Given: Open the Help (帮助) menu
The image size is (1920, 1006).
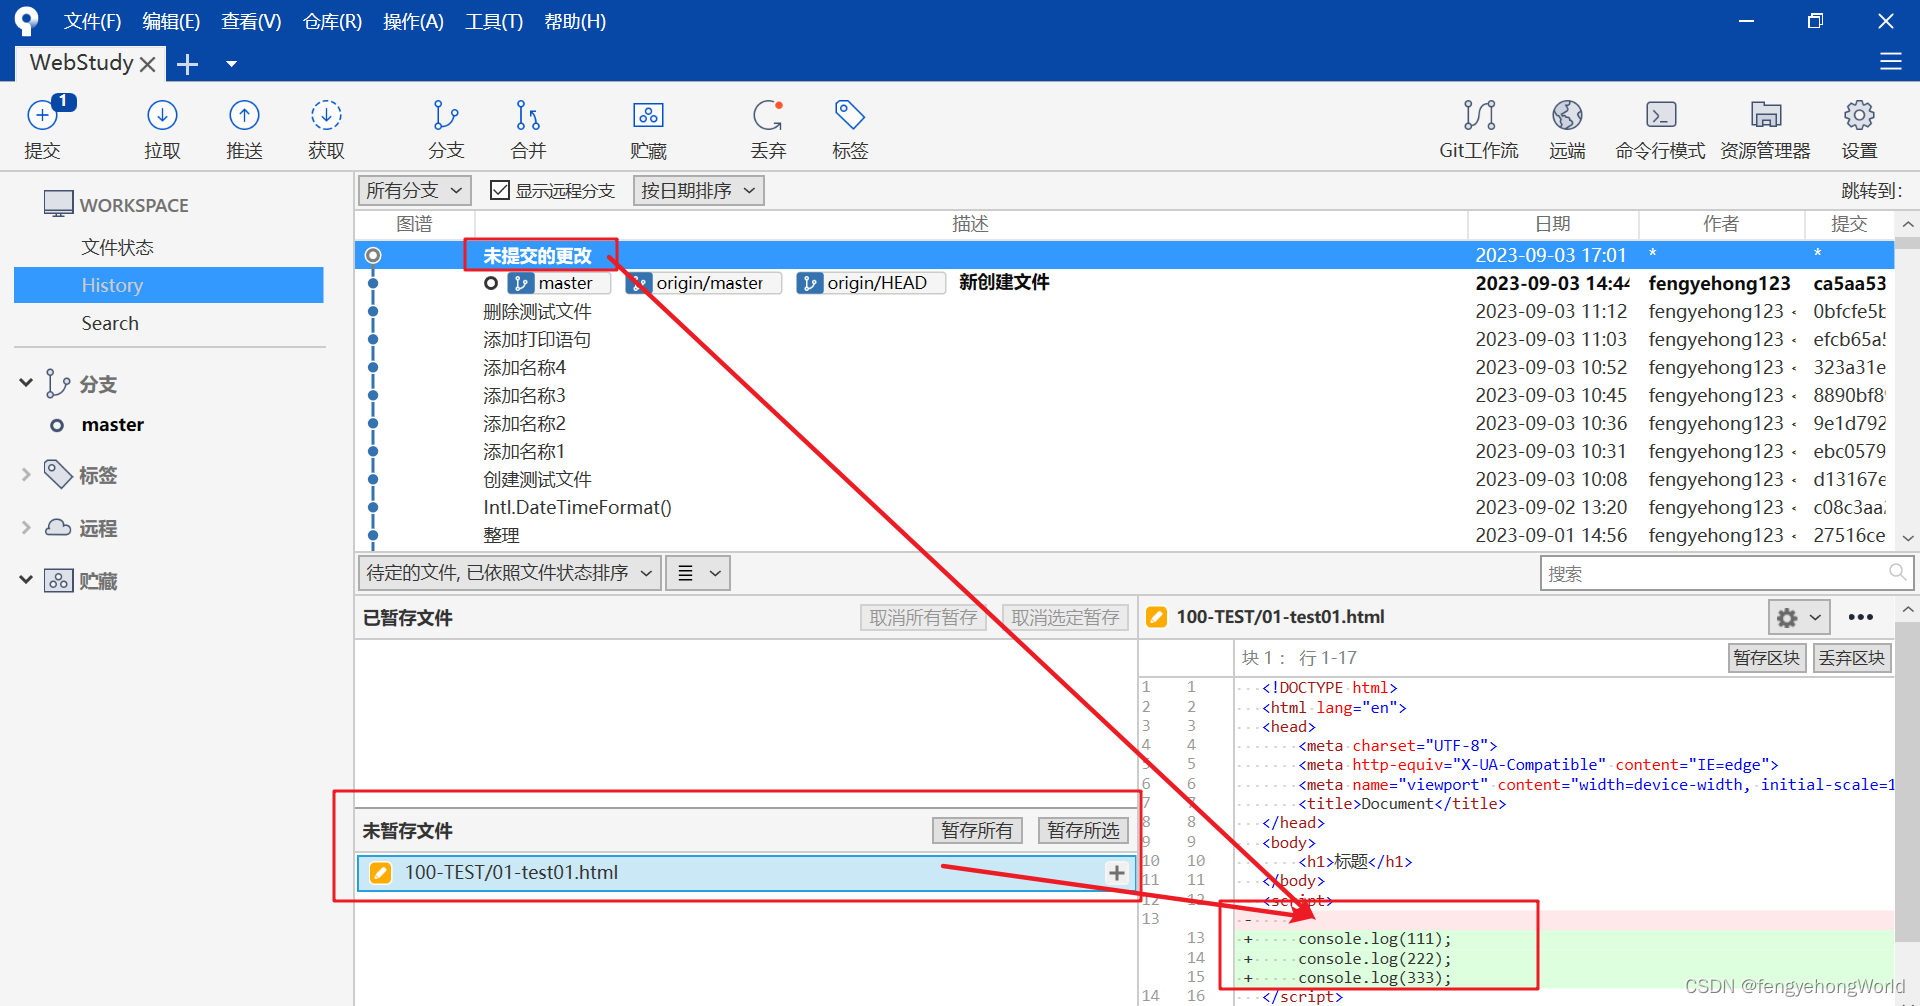Looking at the screenshot, I should click(575, 21).
